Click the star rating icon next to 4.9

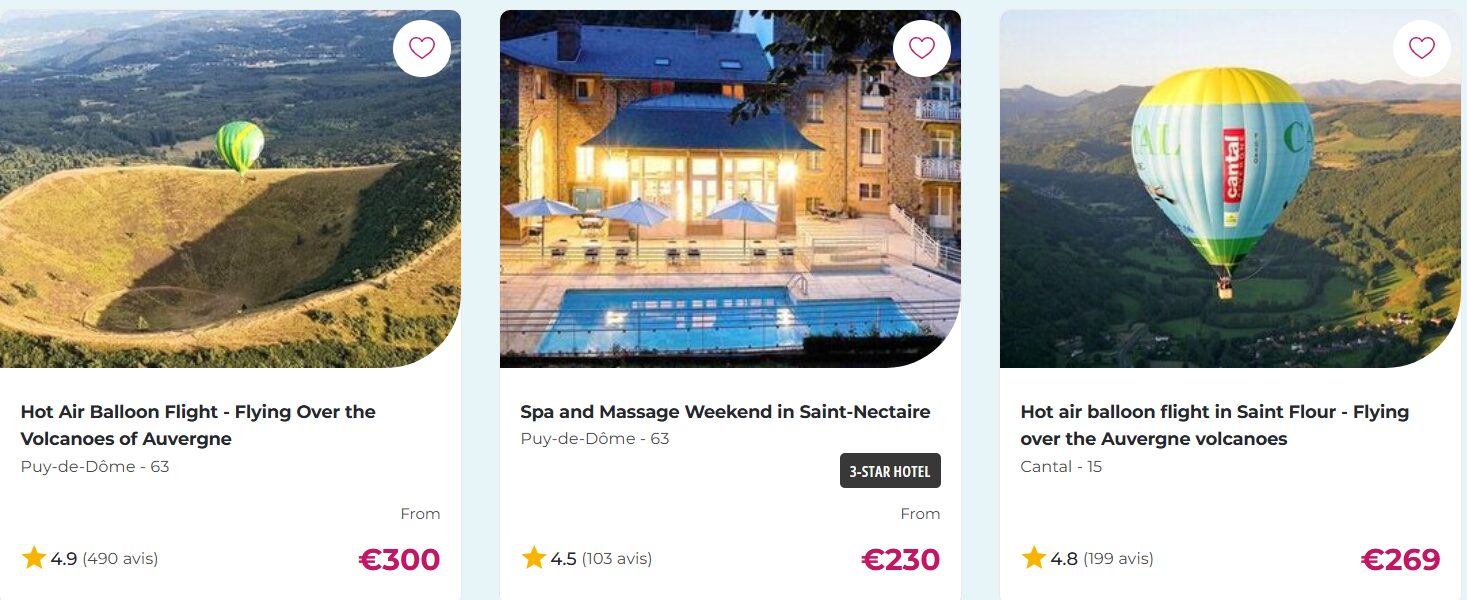point(34,558)
